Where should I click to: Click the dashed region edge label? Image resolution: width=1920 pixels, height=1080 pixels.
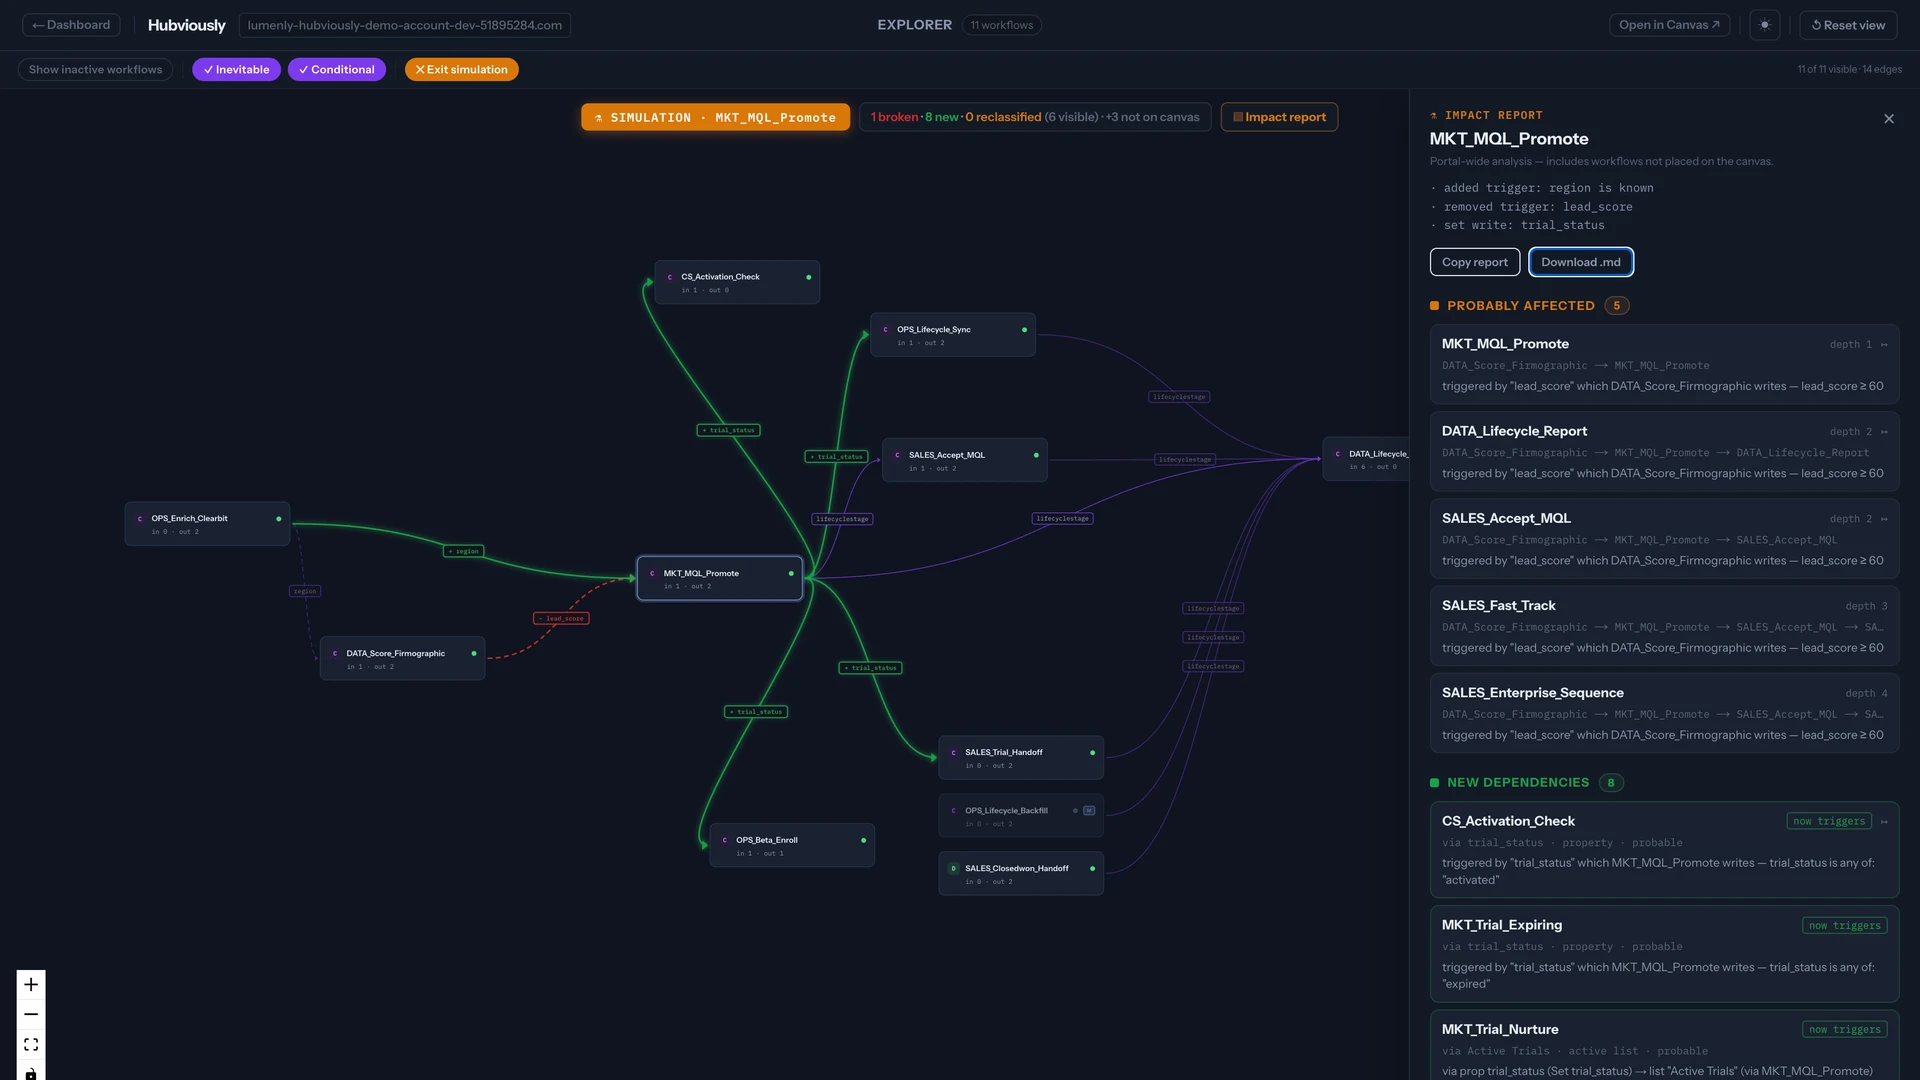305,592
